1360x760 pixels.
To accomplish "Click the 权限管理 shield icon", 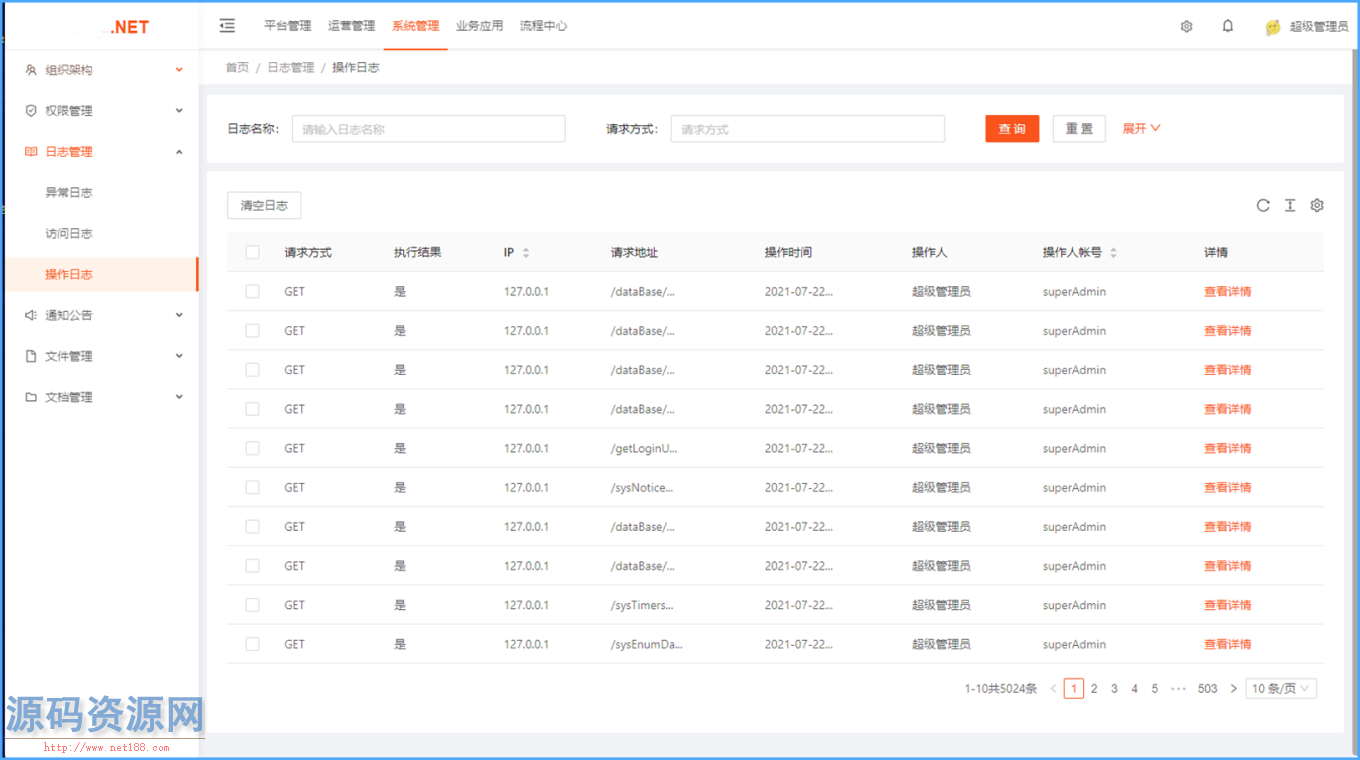I will coord(31,111).
